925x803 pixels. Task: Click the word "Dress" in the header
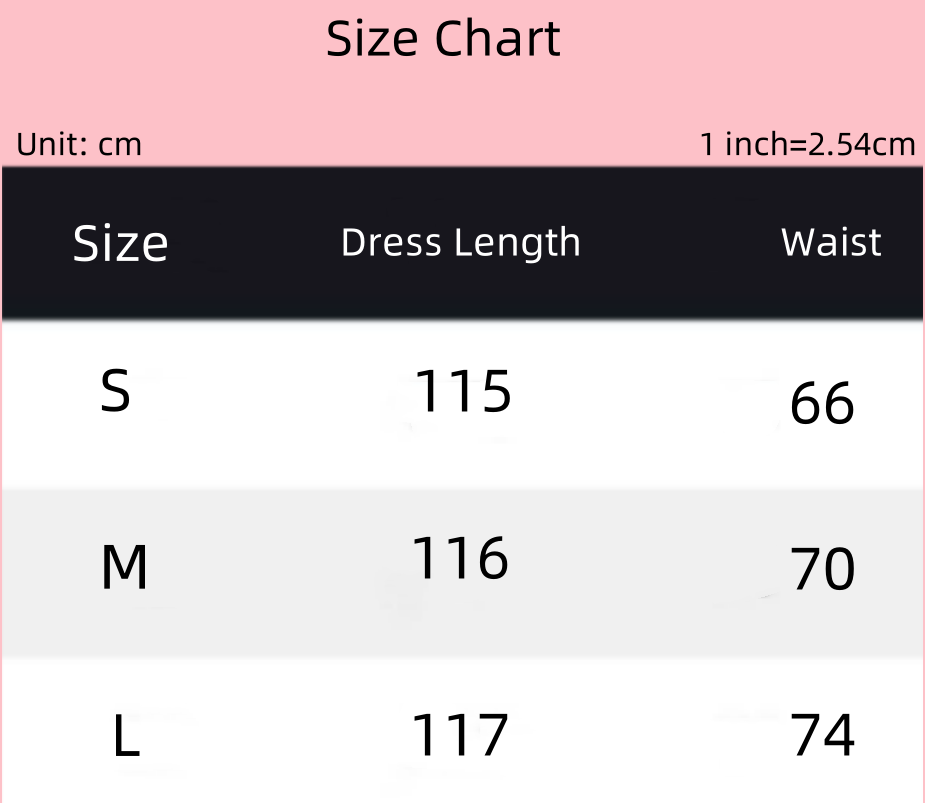[x=390, y=243]
